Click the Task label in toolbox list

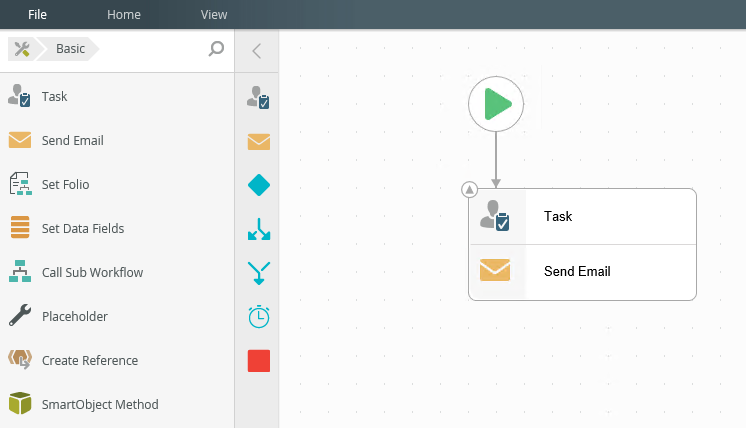pos(54,97)
